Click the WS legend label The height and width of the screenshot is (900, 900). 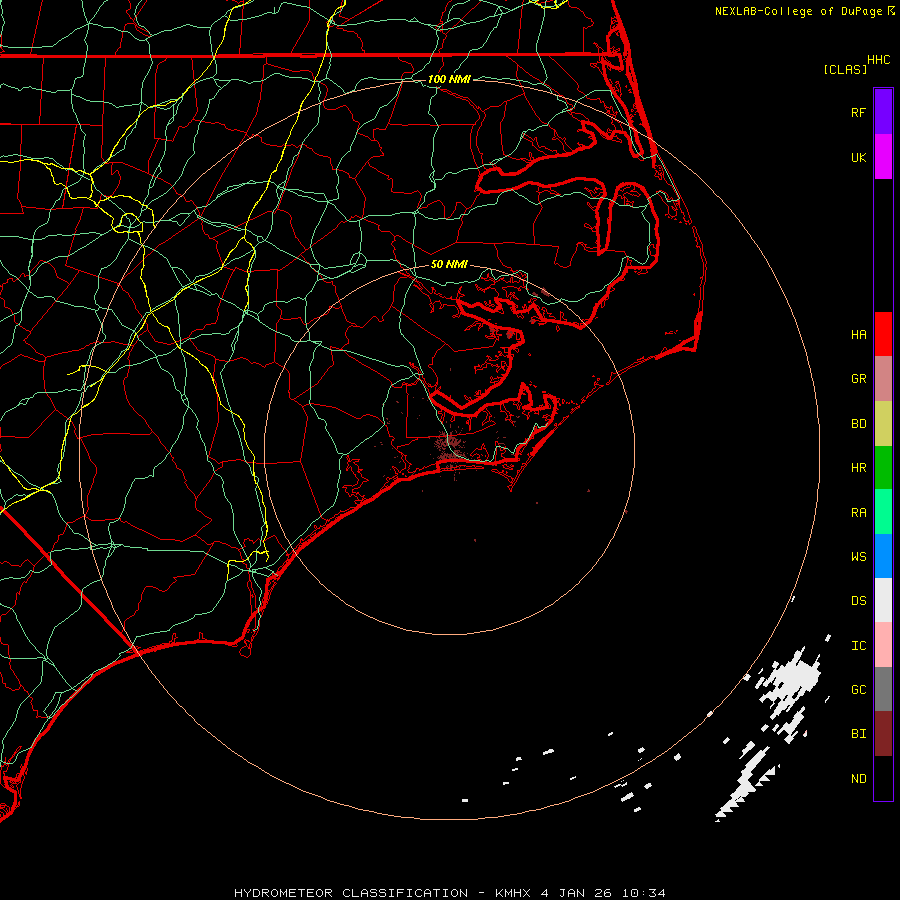coord(858,556)
